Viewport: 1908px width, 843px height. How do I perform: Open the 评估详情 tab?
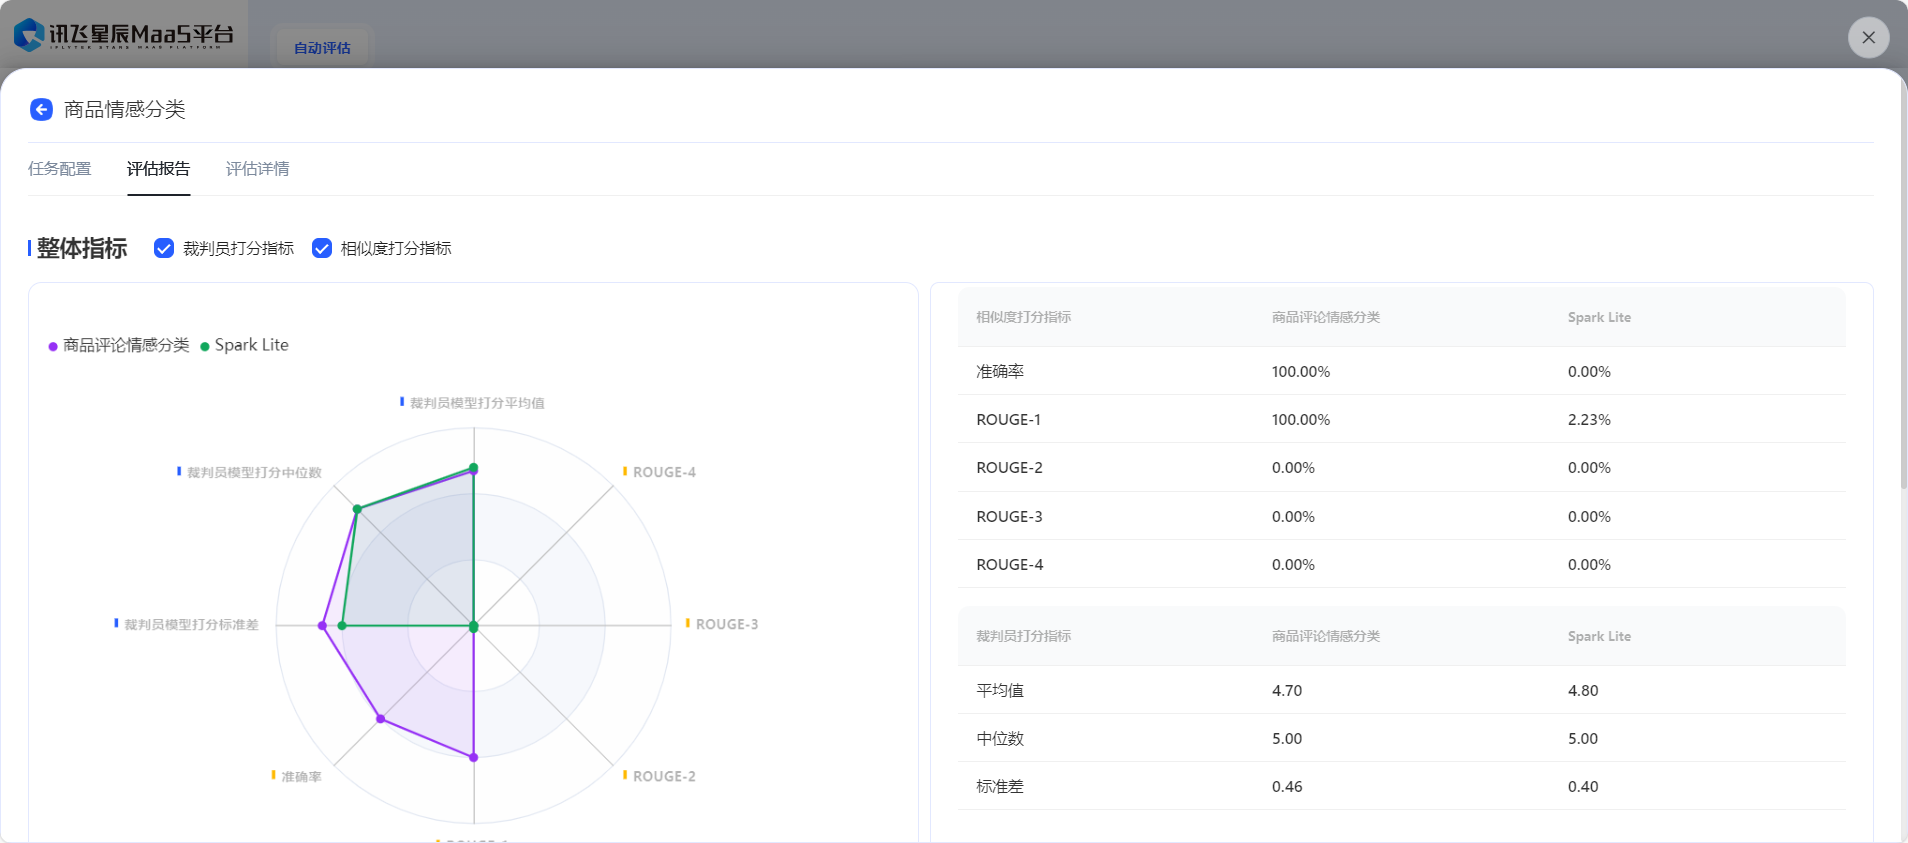(x=257, y=169)
